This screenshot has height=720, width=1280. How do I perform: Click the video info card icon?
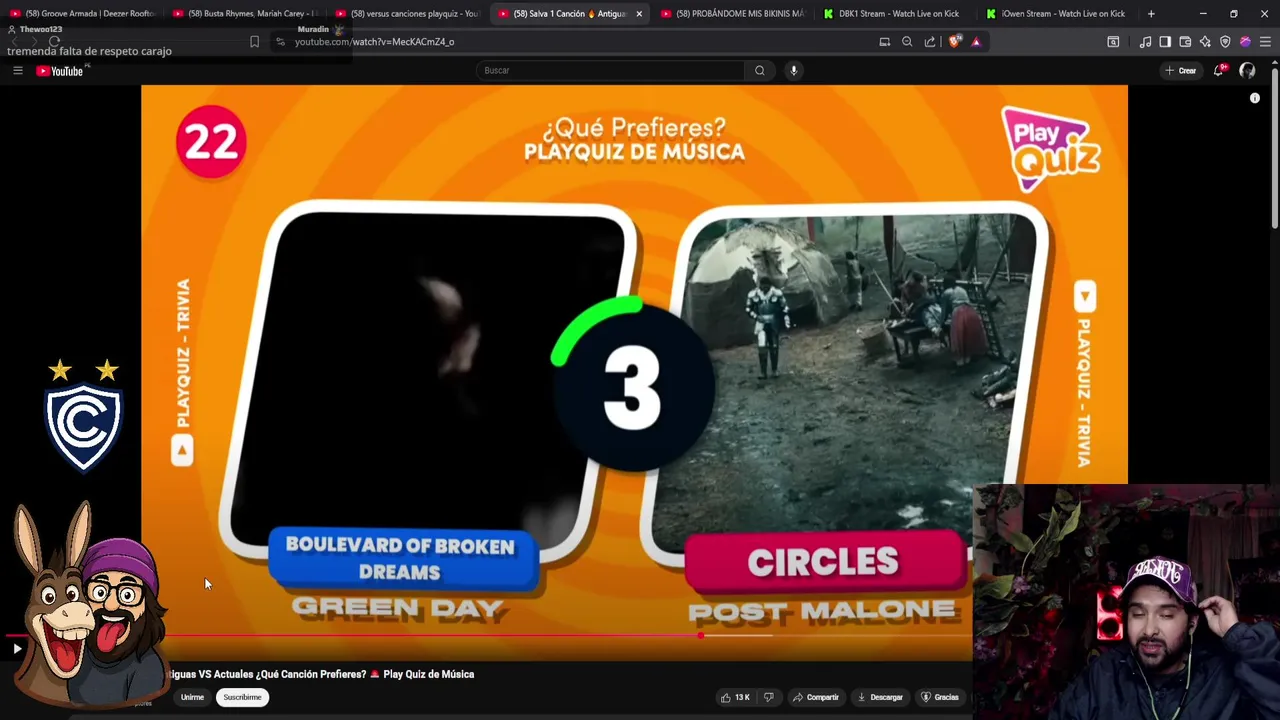1255,98
